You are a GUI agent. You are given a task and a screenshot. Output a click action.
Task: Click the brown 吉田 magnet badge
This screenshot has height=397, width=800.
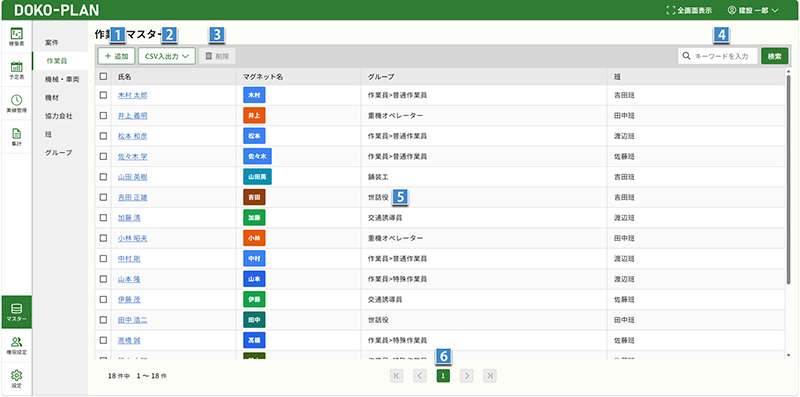(x=254, y=197)
